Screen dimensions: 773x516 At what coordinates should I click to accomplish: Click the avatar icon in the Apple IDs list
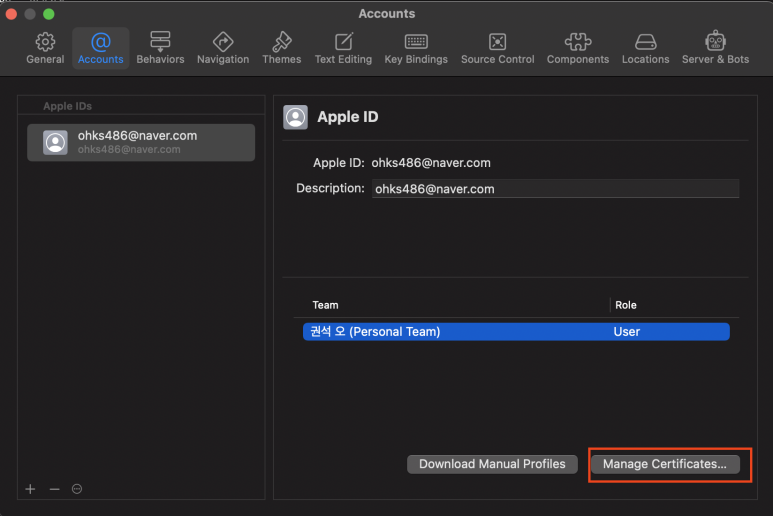tap(55, 143)
